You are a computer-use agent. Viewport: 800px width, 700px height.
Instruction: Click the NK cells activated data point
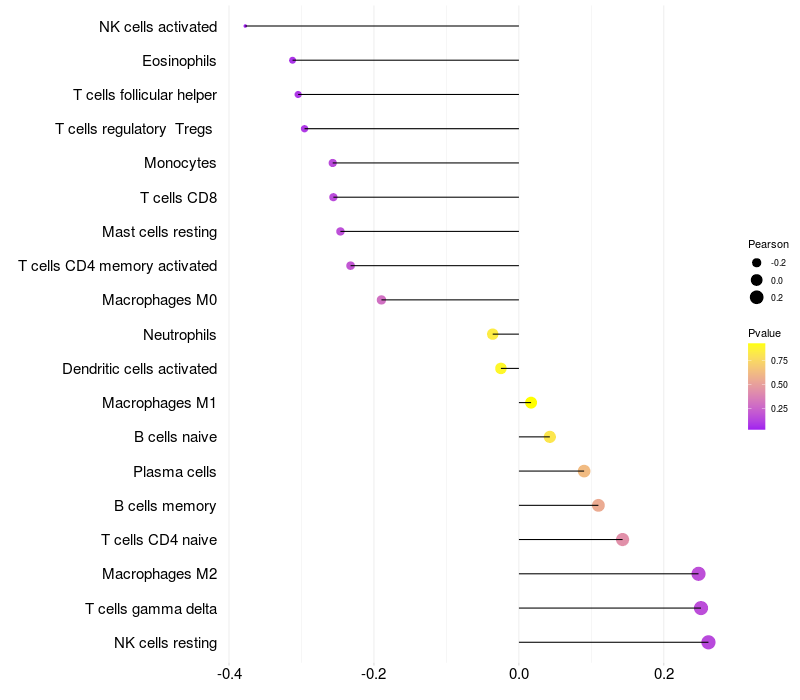[245, 26]
